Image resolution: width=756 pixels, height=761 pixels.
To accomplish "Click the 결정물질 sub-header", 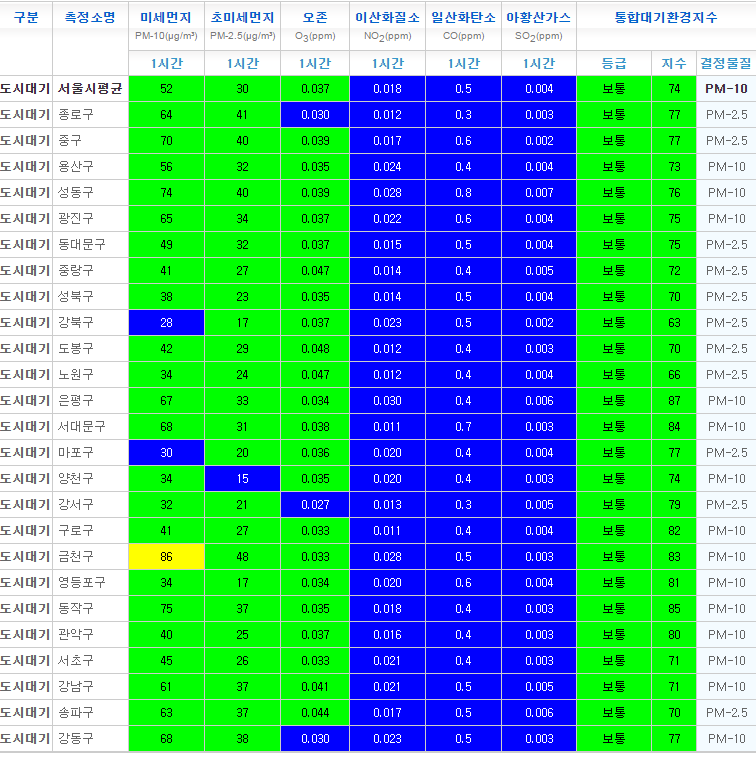I will click(725, 63).
